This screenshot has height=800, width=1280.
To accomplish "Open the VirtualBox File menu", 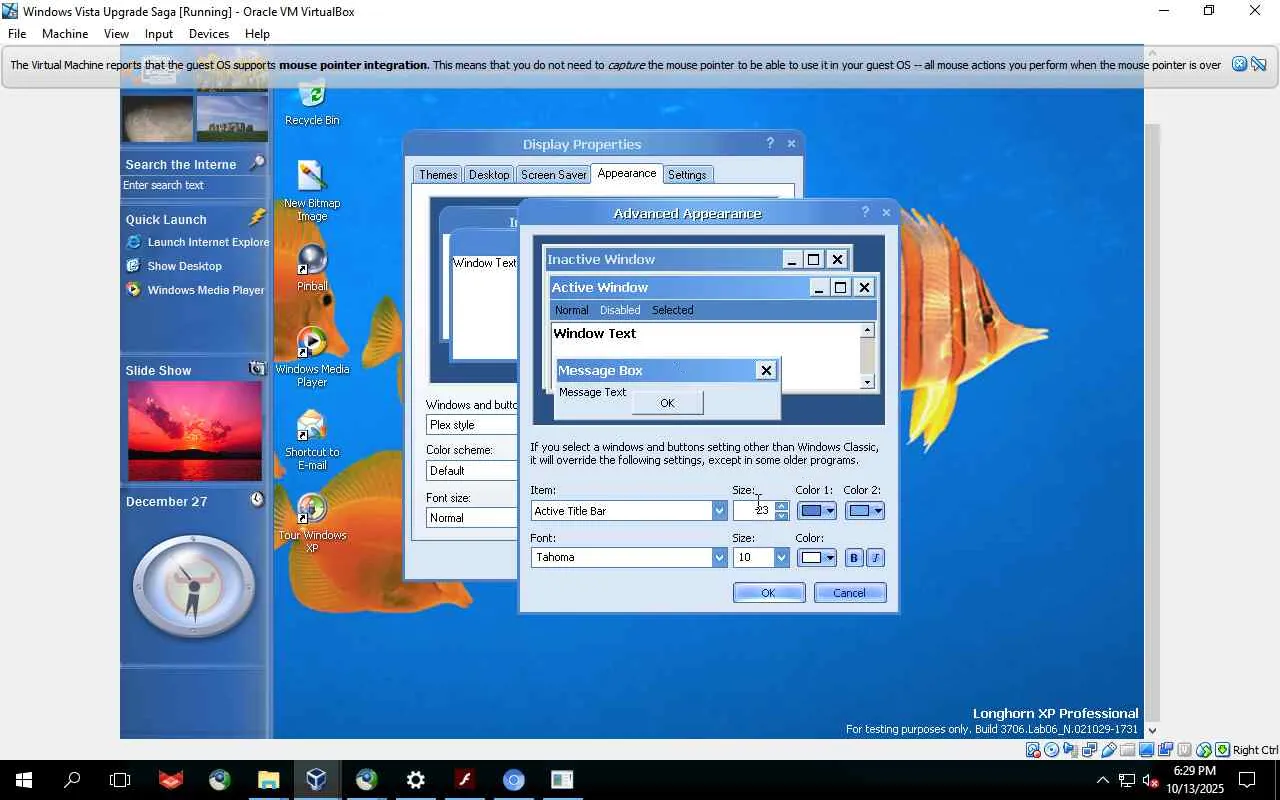I will 17,34.
